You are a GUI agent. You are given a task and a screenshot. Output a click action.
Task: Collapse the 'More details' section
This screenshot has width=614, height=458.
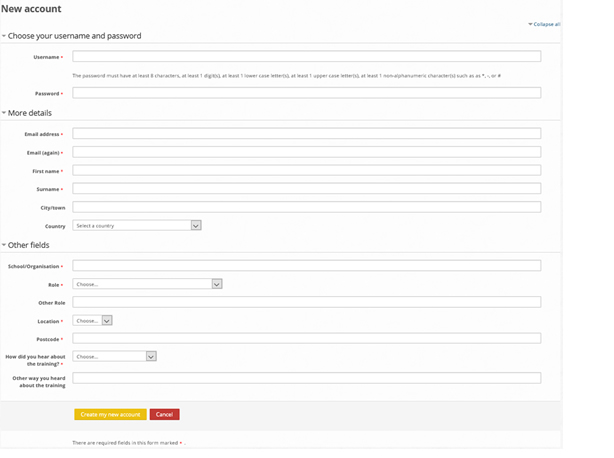[x=30, y=113]
